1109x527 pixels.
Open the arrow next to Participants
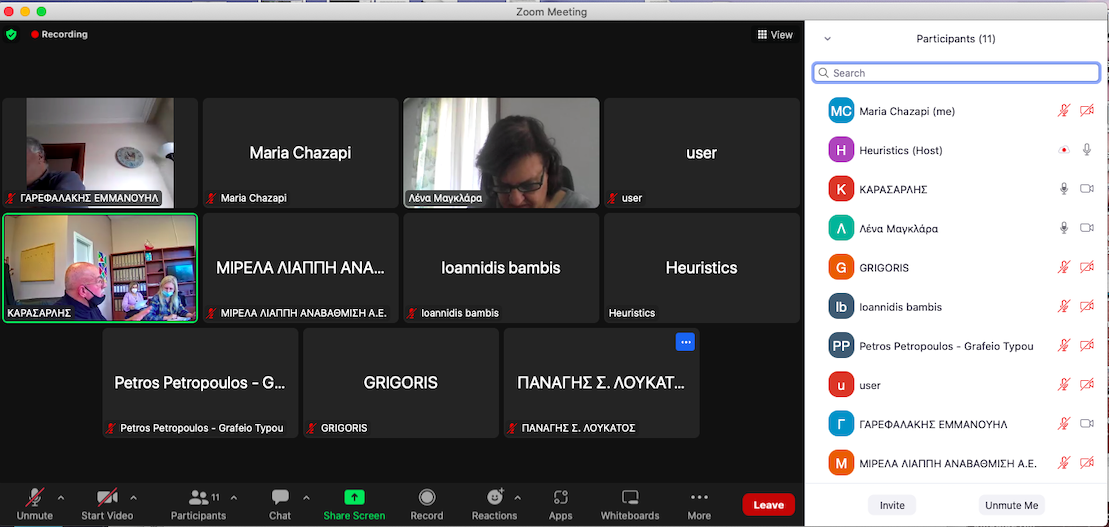234,497
